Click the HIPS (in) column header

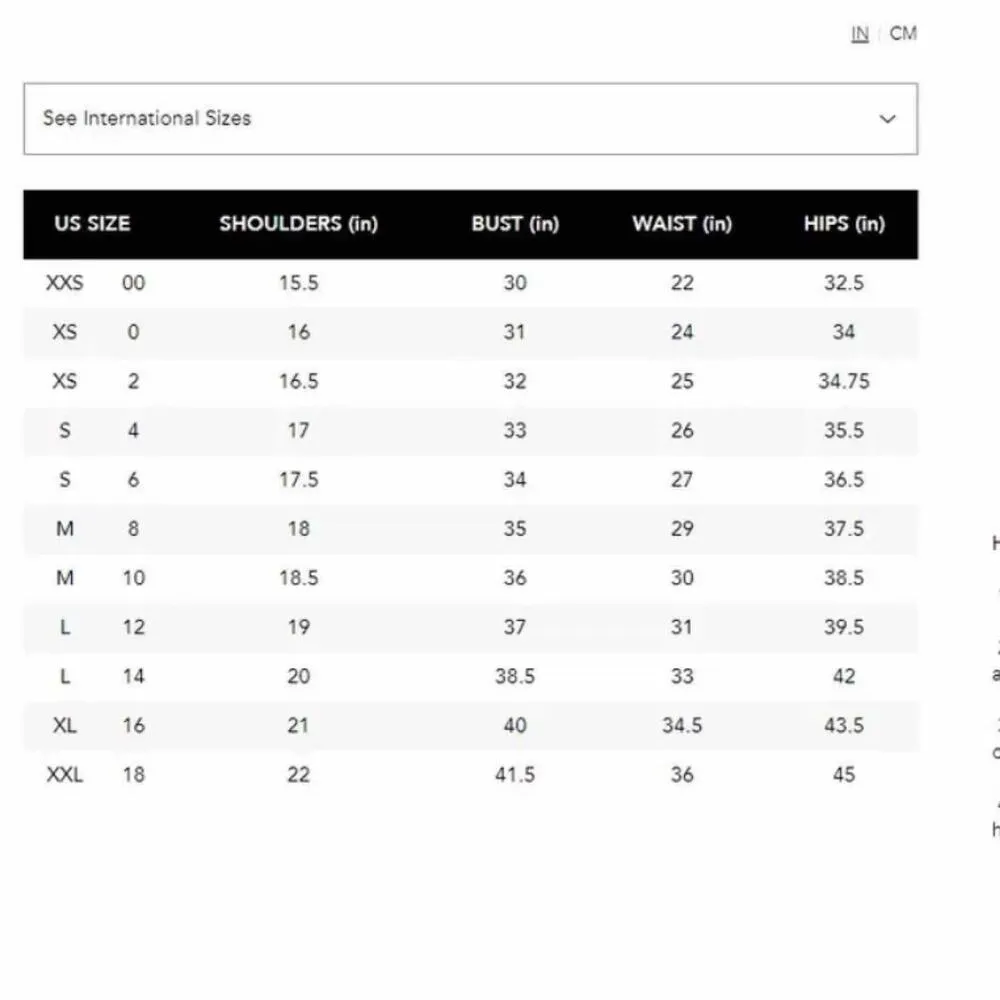click(x=844, y=224)
